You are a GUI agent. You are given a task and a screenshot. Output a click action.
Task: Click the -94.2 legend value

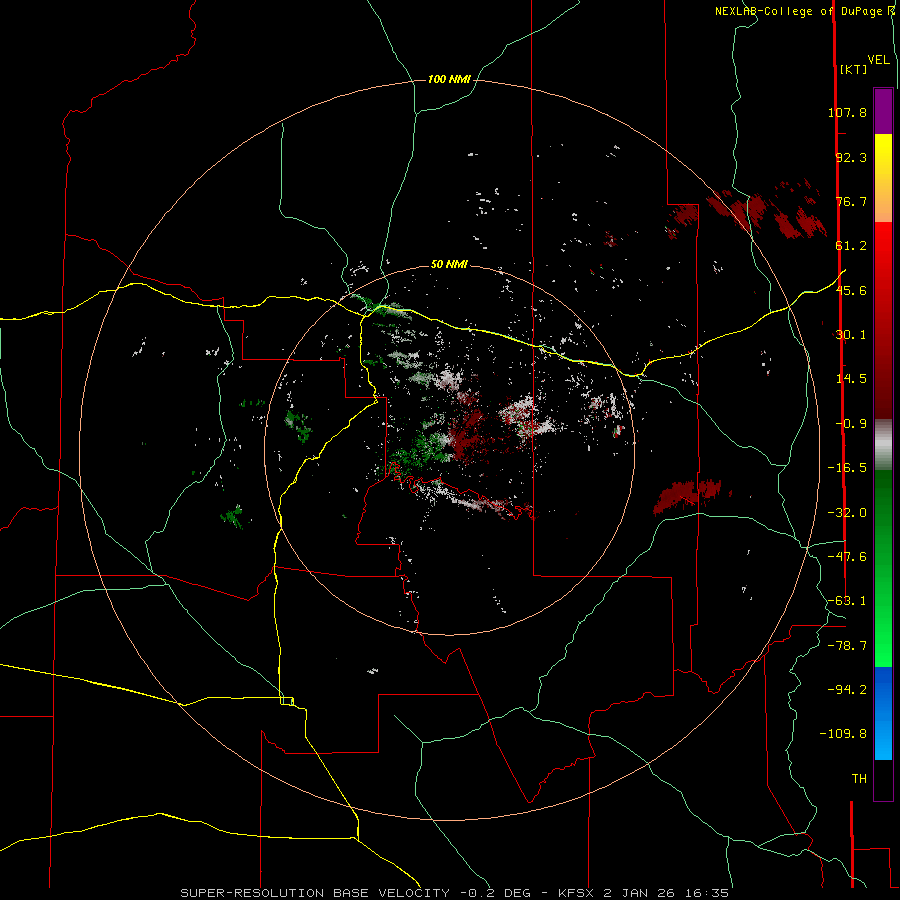(847, 689)
